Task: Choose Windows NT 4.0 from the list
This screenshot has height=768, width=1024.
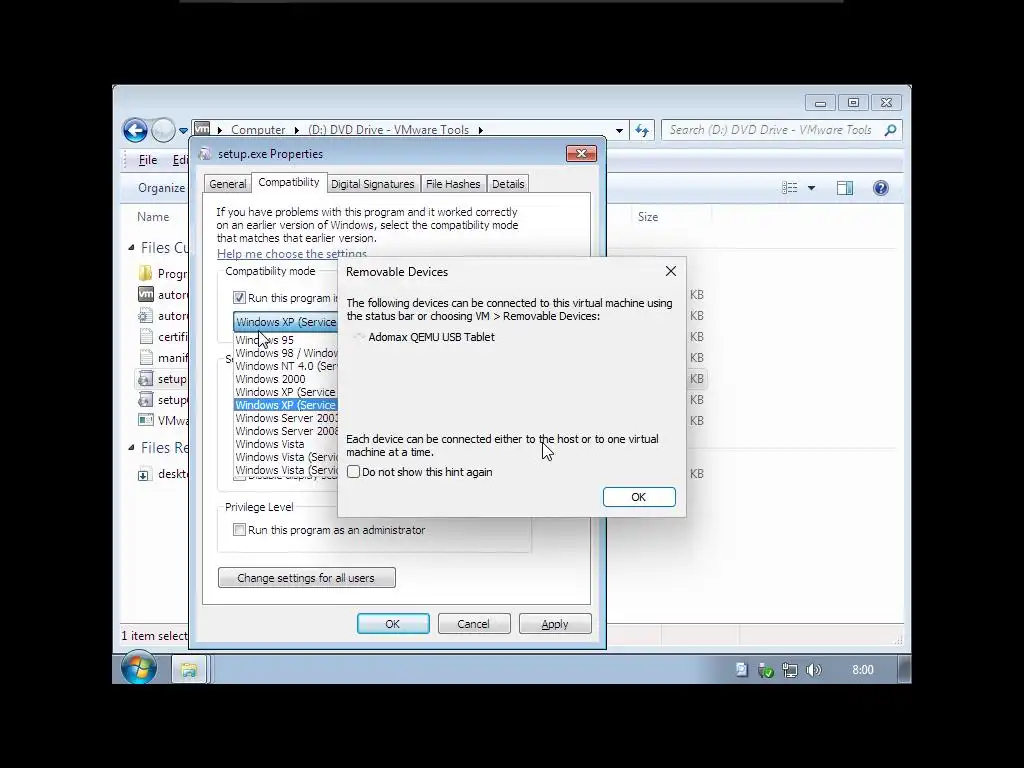Action: pos(285,366)
